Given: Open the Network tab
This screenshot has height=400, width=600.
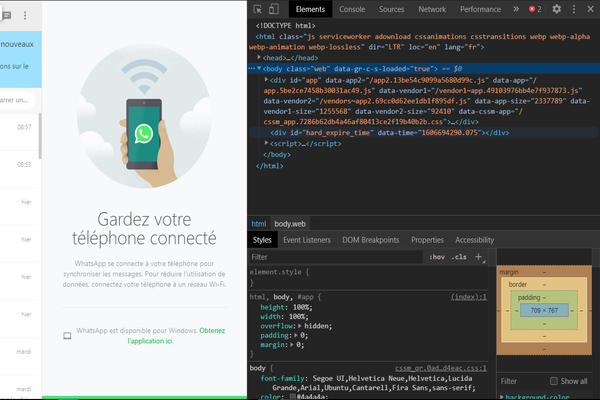Looking at the screenshot, I should 432,9.
